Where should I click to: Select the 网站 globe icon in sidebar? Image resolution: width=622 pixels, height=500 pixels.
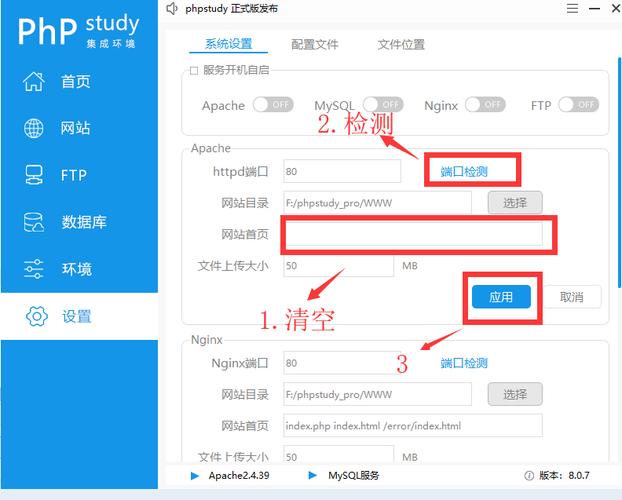coord(34,129)
